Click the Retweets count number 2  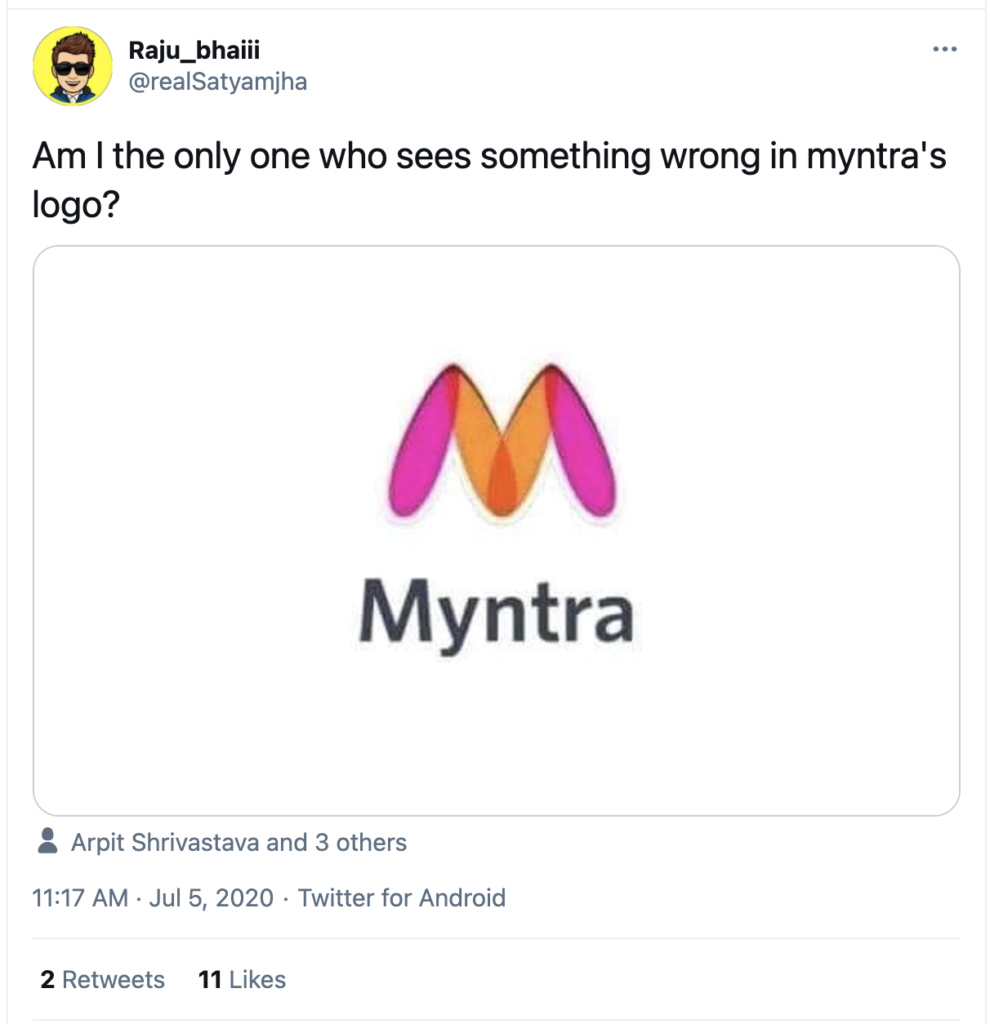(47, 980)
